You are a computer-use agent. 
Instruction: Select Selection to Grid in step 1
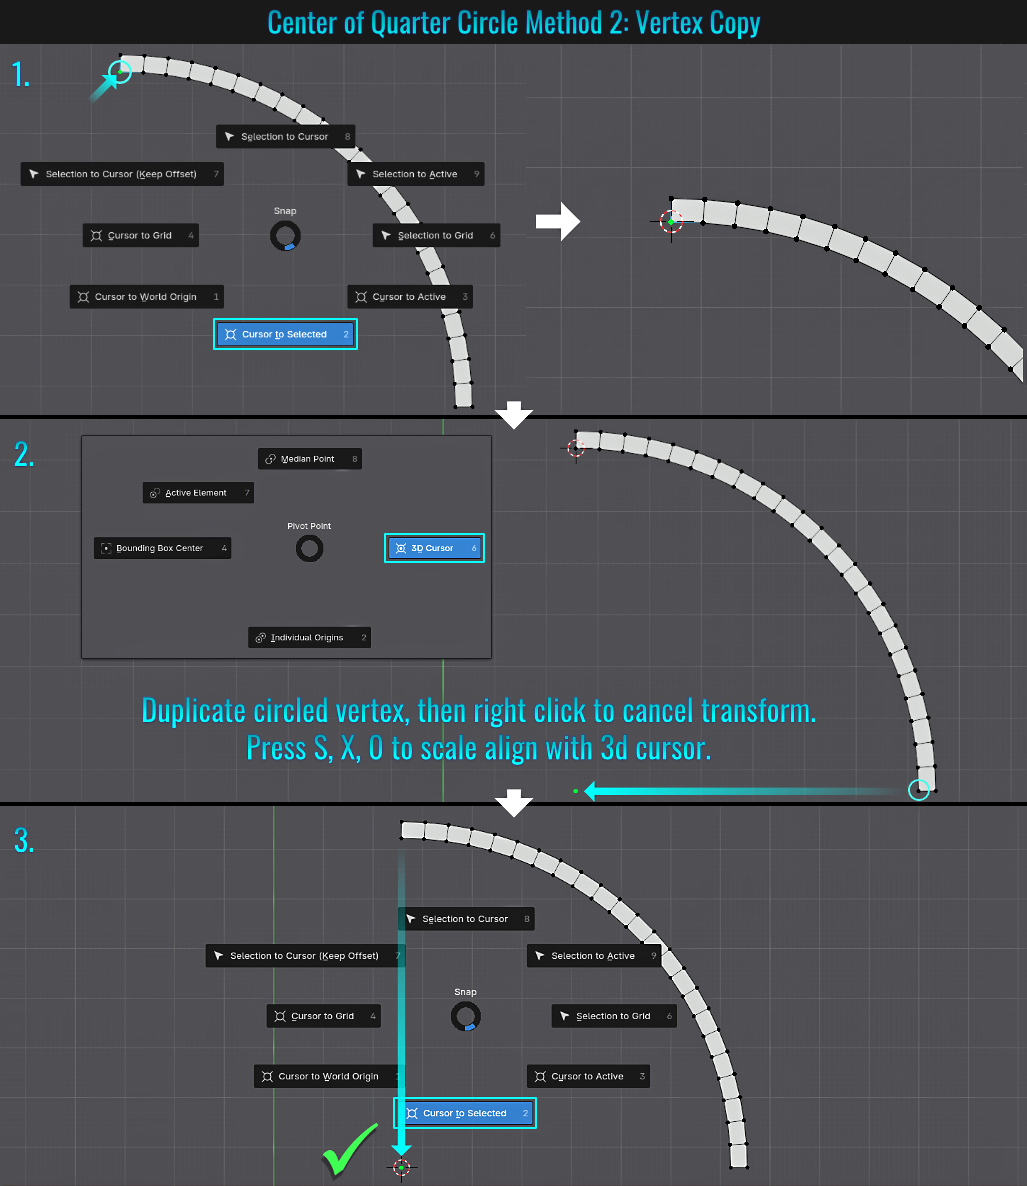tap(435, 236)
